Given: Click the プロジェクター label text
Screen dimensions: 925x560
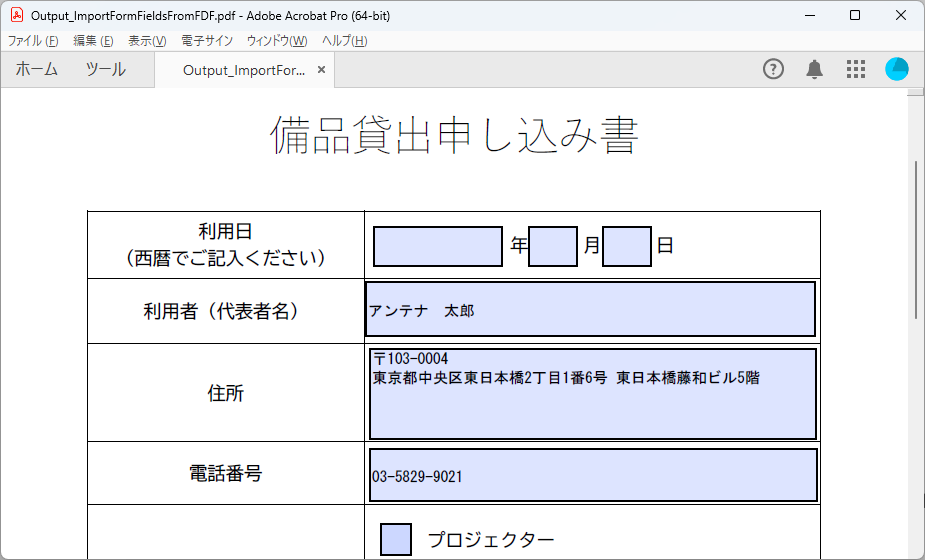Looking at the screenshot, I should click(x=491, y=539).
